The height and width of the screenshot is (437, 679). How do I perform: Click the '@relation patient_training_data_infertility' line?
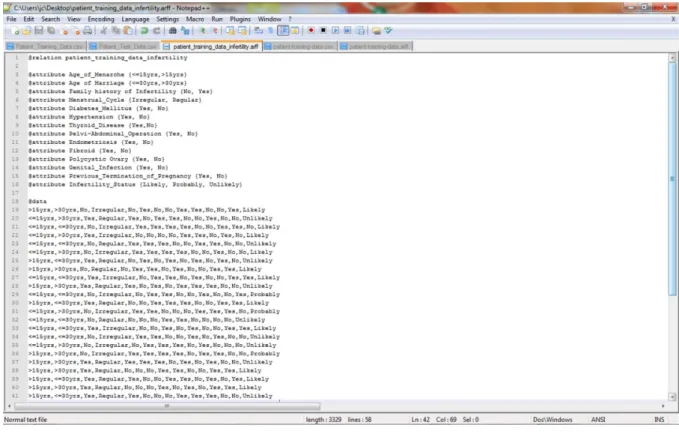[108, 58]
